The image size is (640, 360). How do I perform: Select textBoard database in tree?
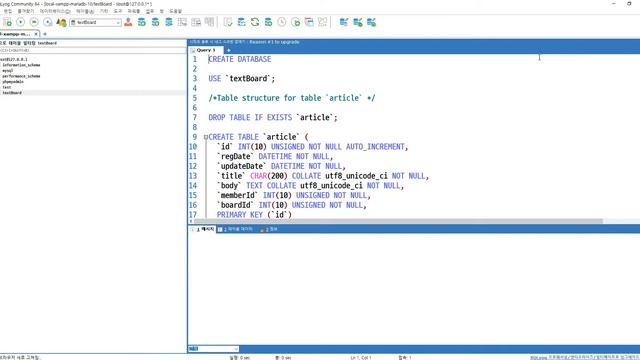point(12,93)
